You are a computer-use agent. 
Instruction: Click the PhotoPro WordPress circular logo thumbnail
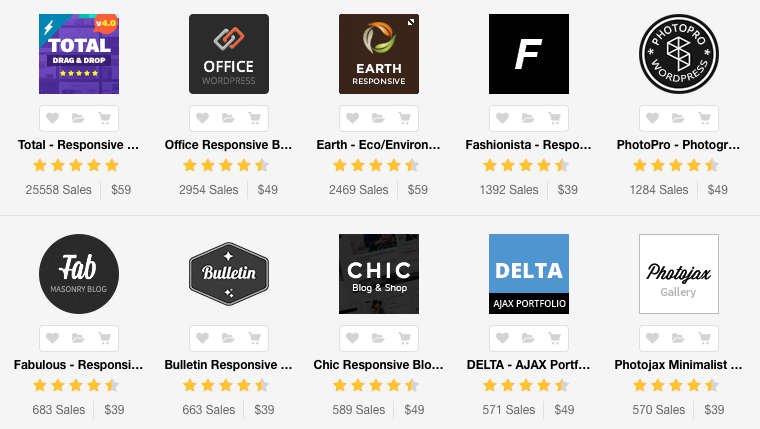coord(679,54)
